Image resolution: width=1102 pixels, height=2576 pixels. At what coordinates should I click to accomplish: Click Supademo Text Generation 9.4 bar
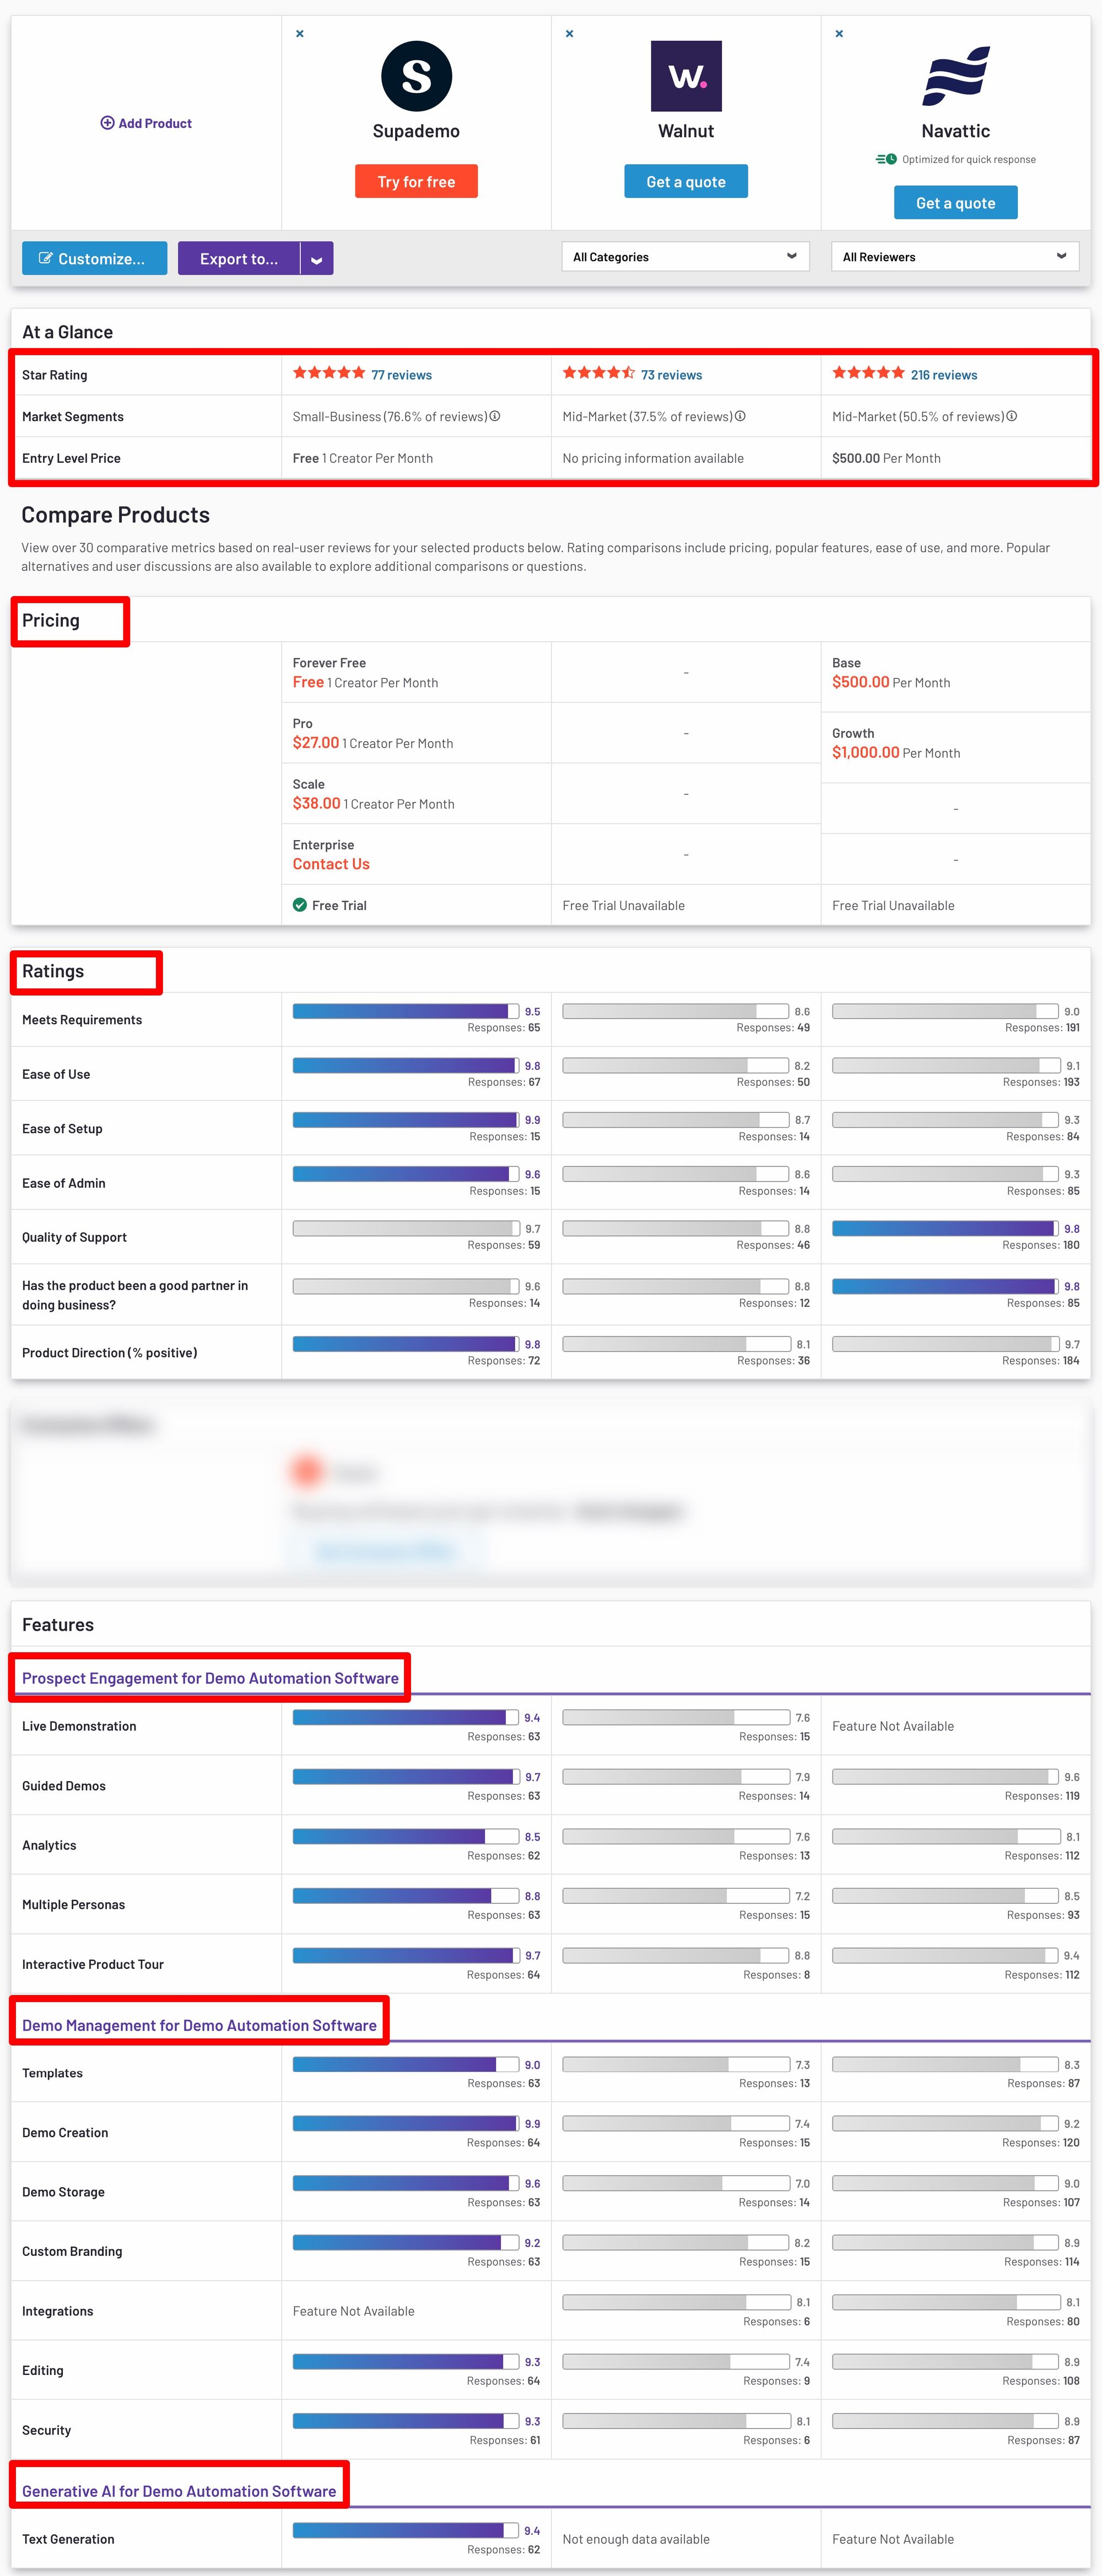tap(406, 2530)
